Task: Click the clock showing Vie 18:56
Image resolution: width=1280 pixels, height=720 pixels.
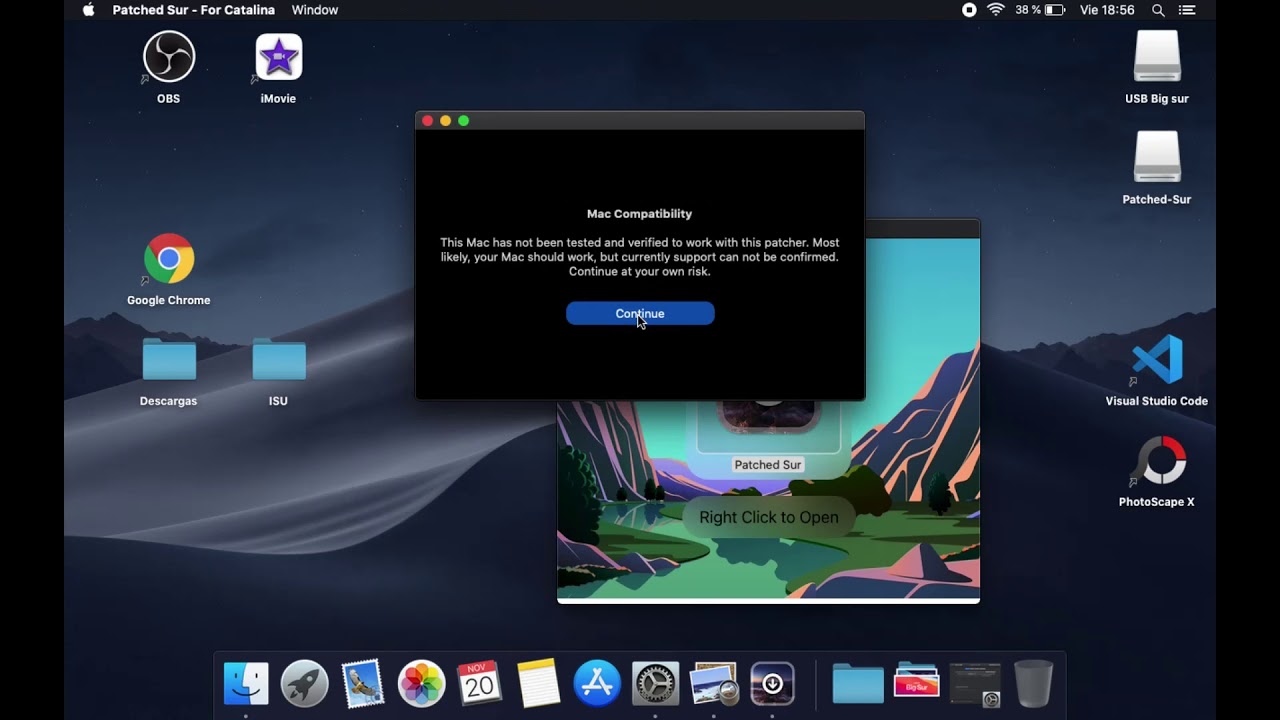Action: point(1107,10)
